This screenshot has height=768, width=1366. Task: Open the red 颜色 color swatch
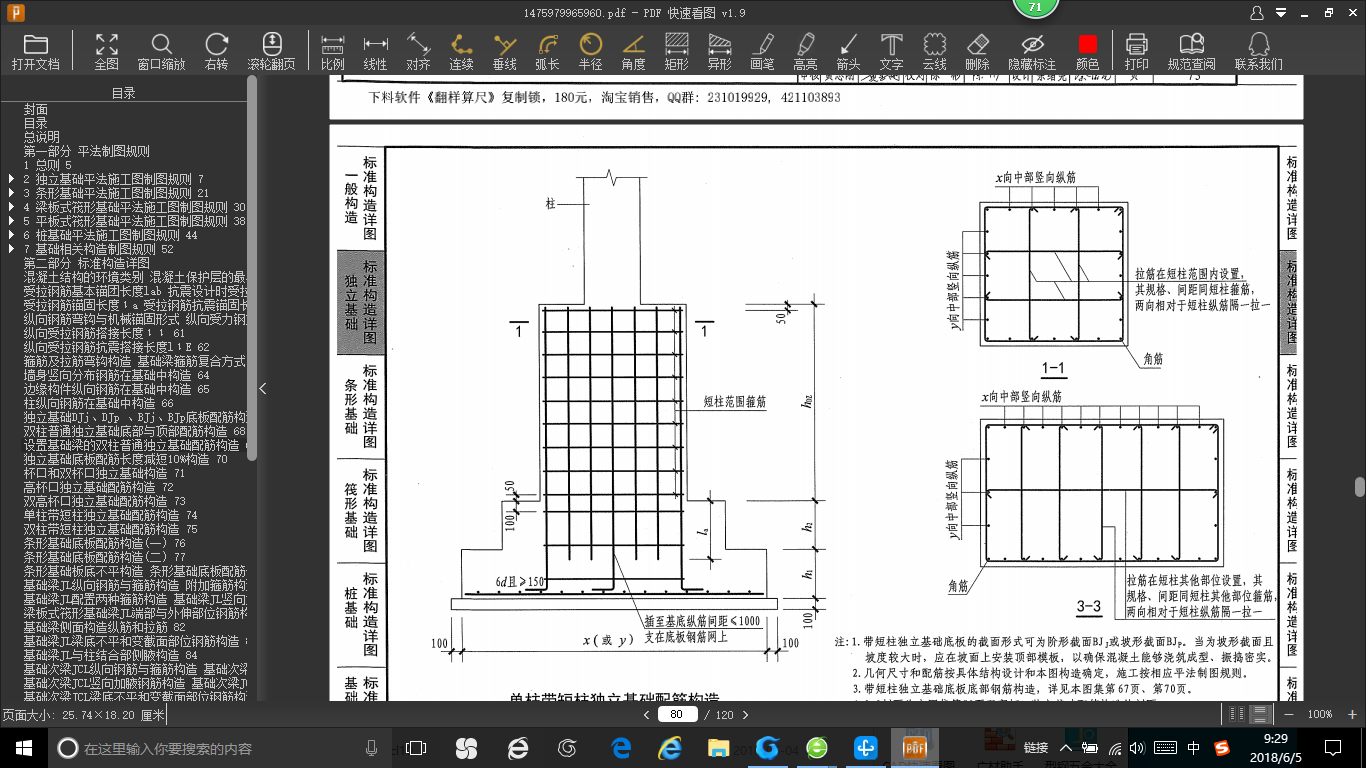(x=1087, y=52)
